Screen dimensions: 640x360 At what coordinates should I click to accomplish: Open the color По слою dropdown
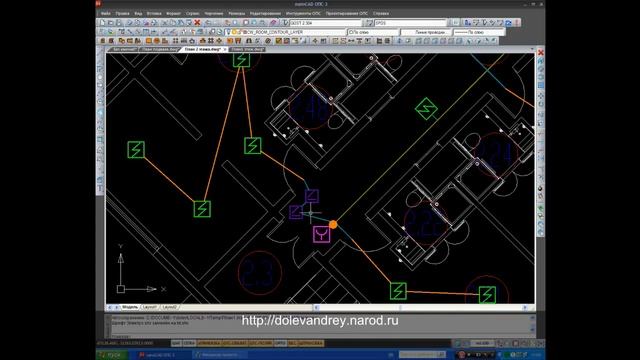(x=373, y=32)
